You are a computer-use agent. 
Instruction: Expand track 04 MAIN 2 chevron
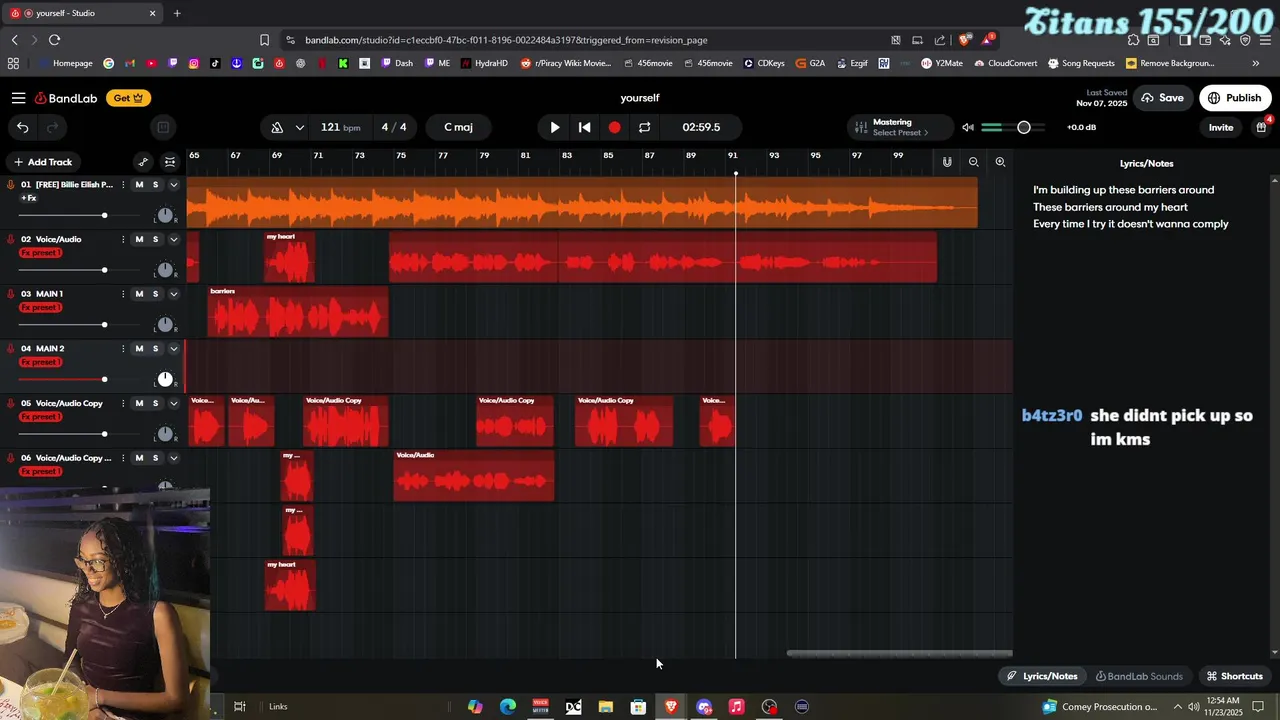click(173, 349)
